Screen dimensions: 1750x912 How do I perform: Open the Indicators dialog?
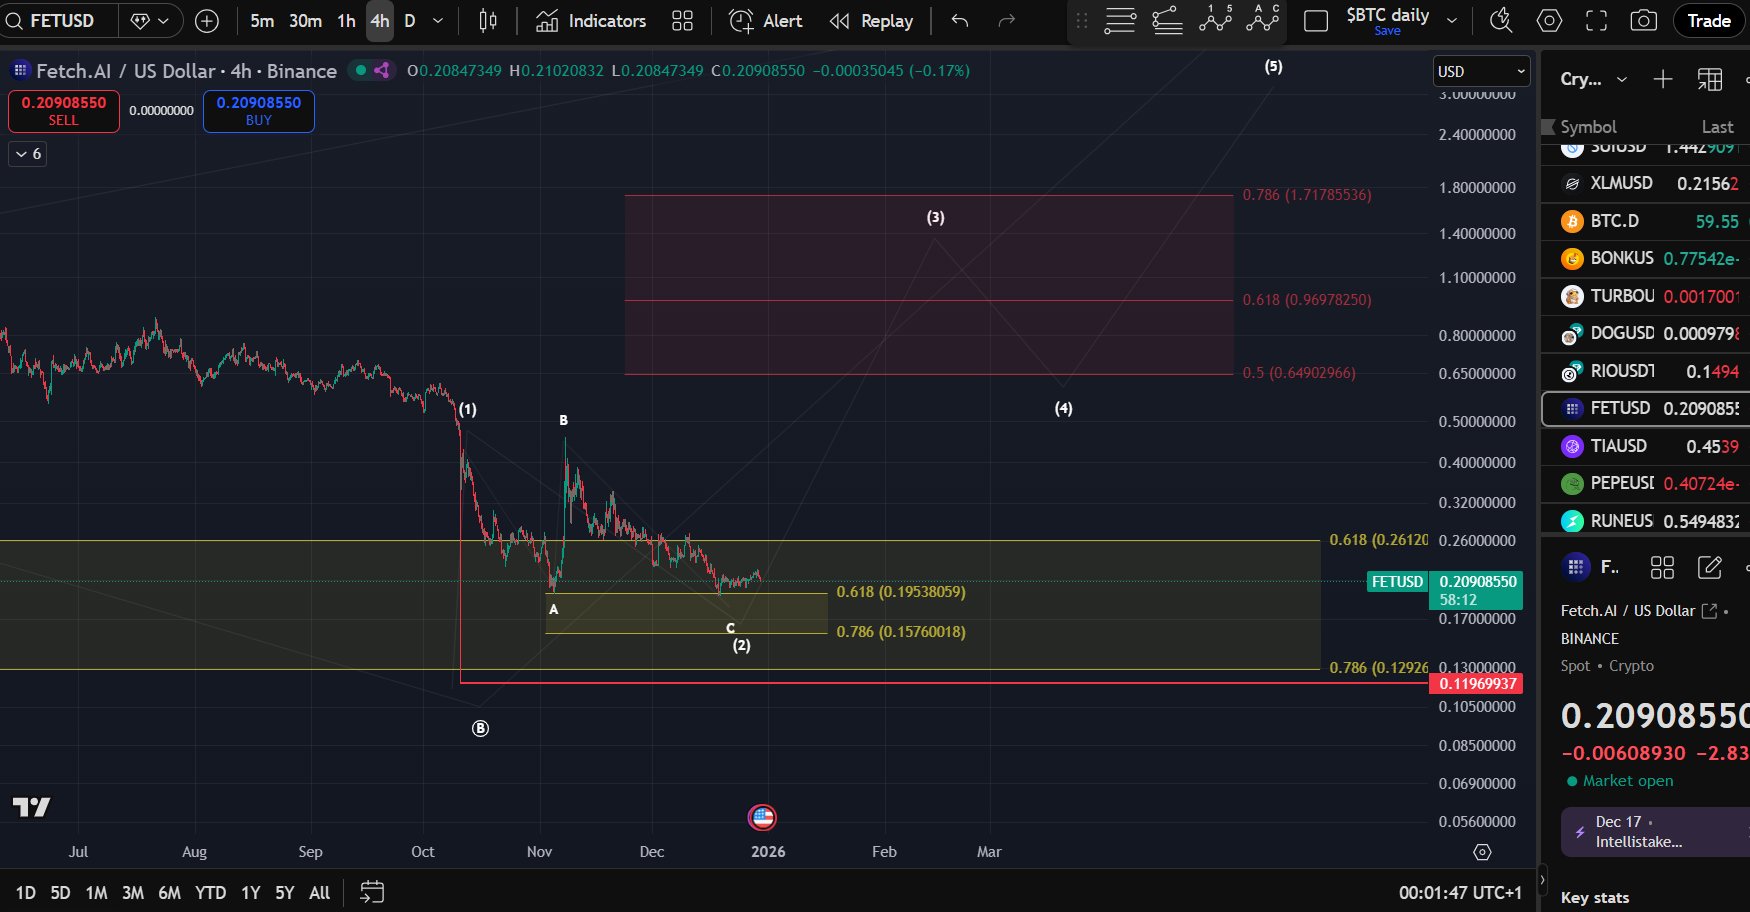click(591, 21)
